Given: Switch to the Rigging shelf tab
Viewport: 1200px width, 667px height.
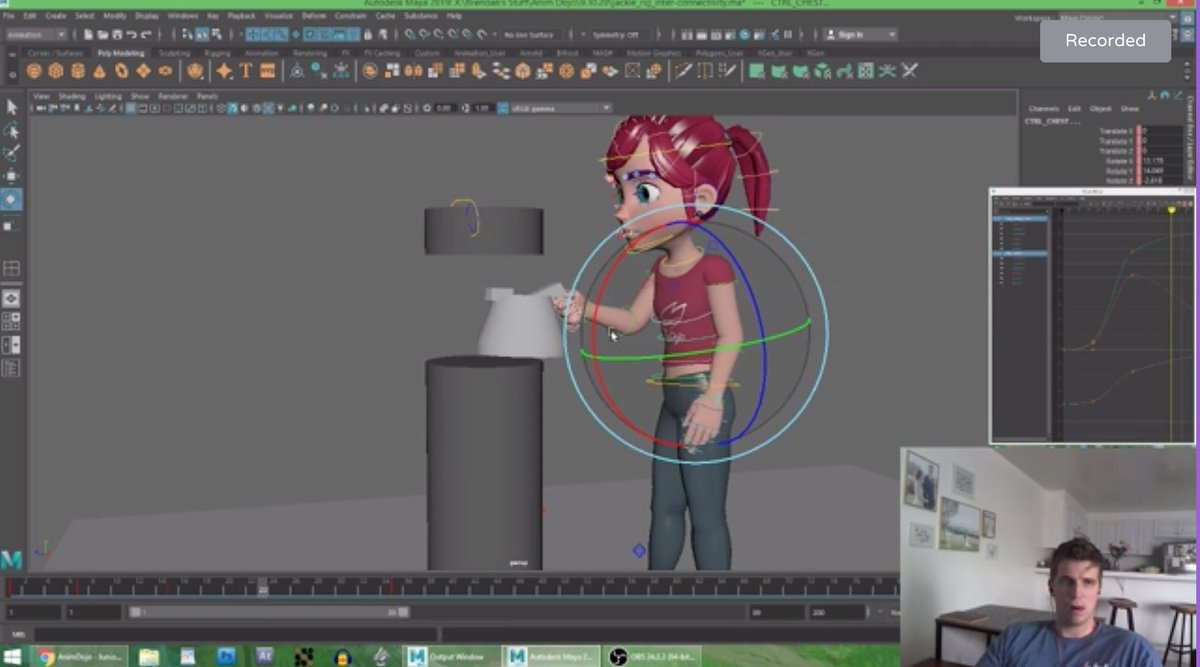Looking at the screenshot, I should pyautogui.click(x=218, y=53).
